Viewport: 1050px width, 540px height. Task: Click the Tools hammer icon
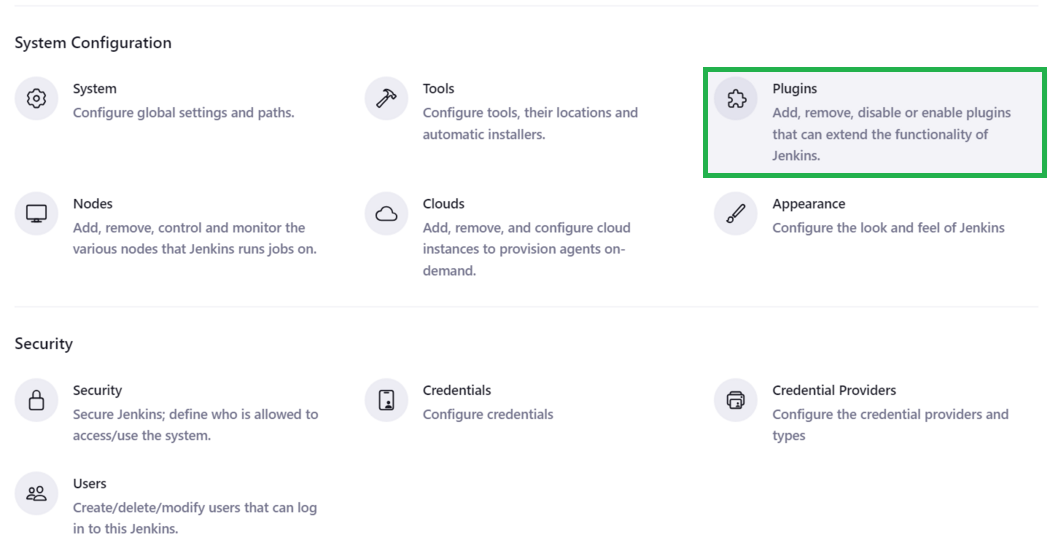click(386, 99)
